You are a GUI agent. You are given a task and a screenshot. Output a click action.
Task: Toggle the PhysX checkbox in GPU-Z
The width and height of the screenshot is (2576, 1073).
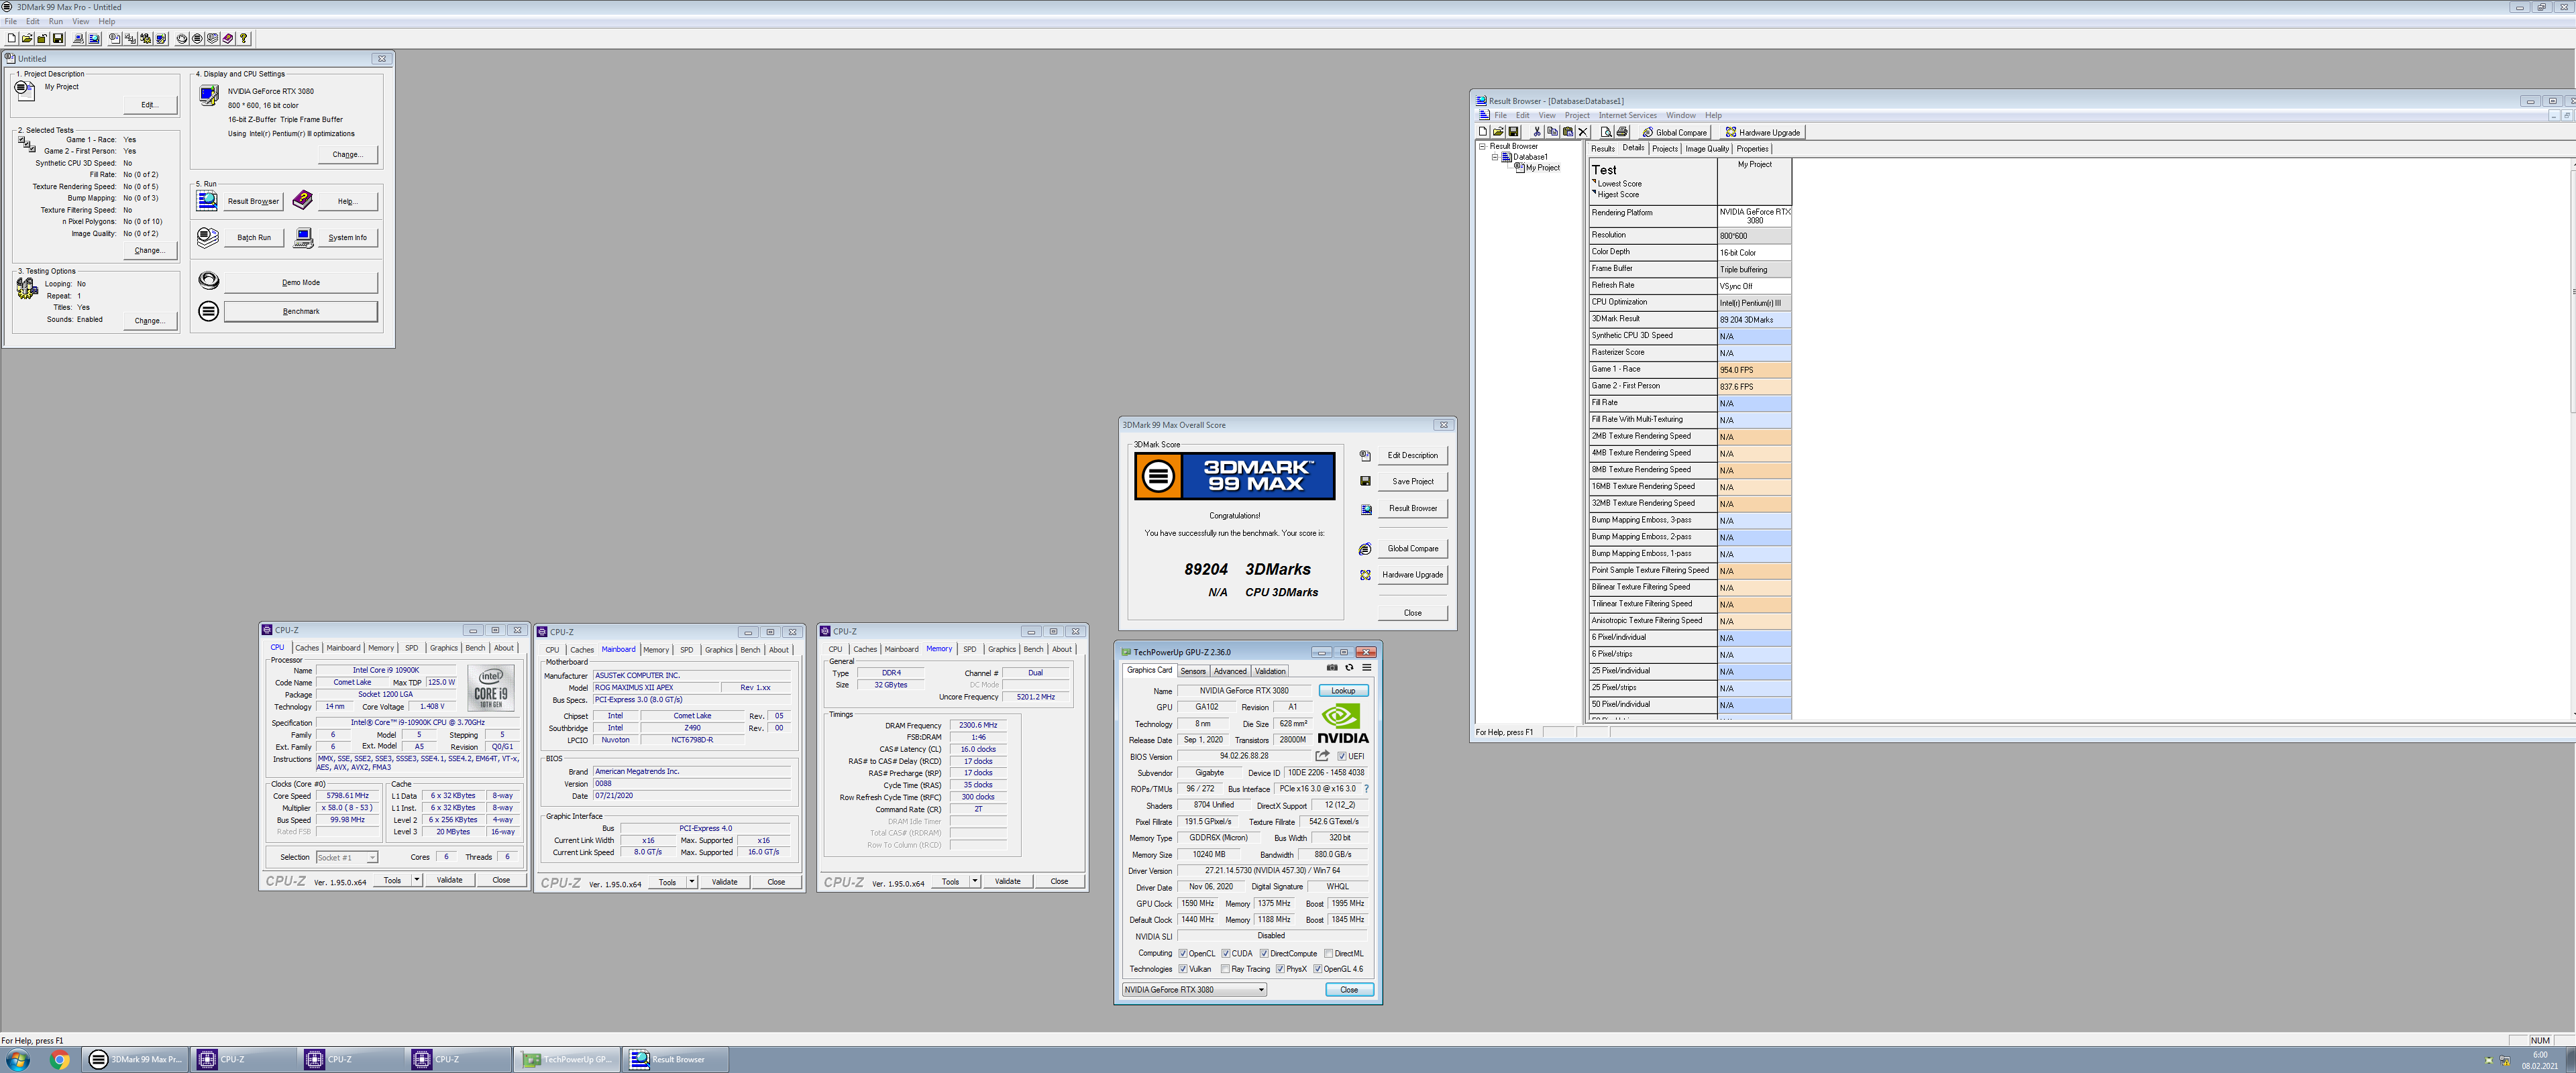click(1280, 969)
